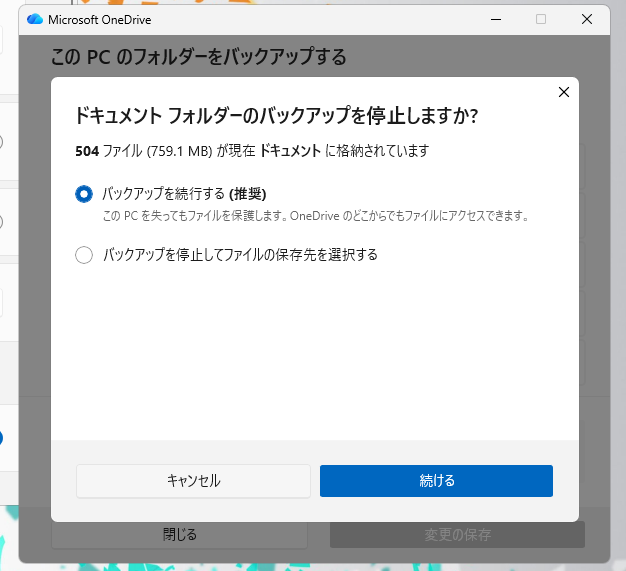Click the dimmed 閉じる button behind dialog
The width and height of the screenshot is (626, 571).
(180, 534)
